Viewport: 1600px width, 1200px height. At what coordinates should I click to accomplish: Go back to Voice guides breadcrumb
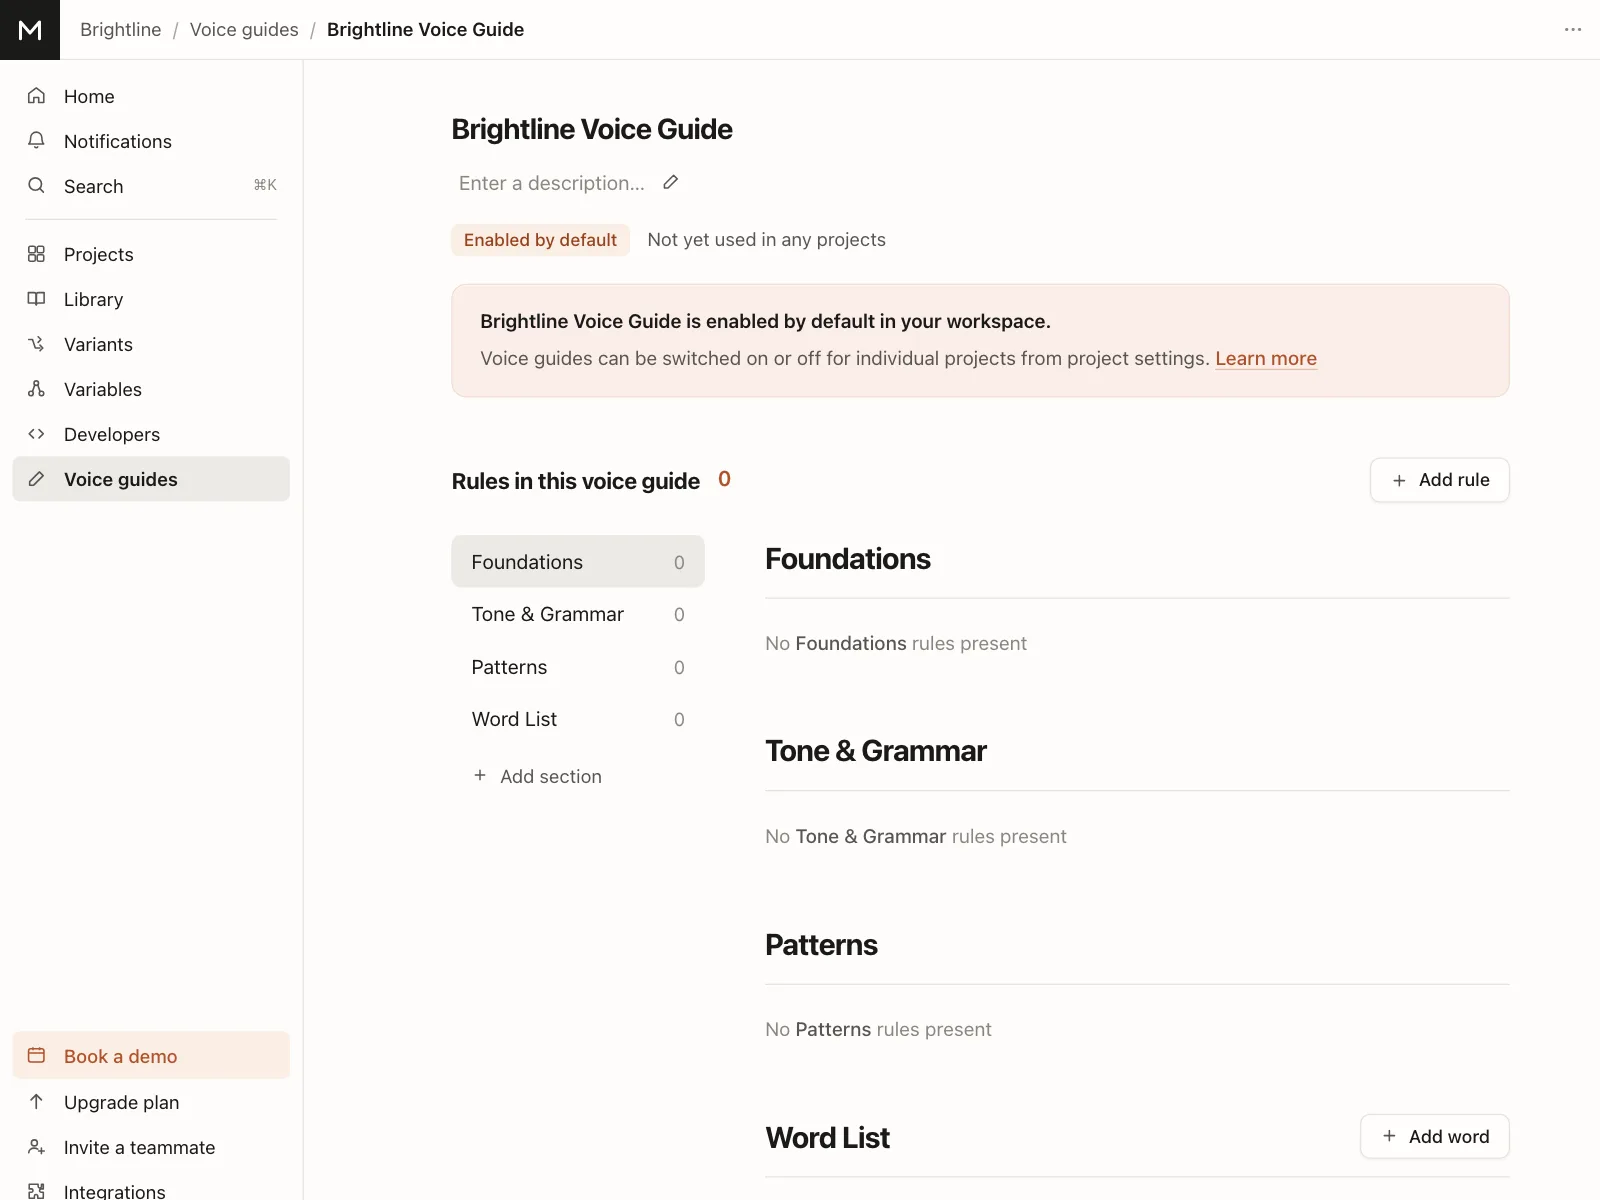244,30
